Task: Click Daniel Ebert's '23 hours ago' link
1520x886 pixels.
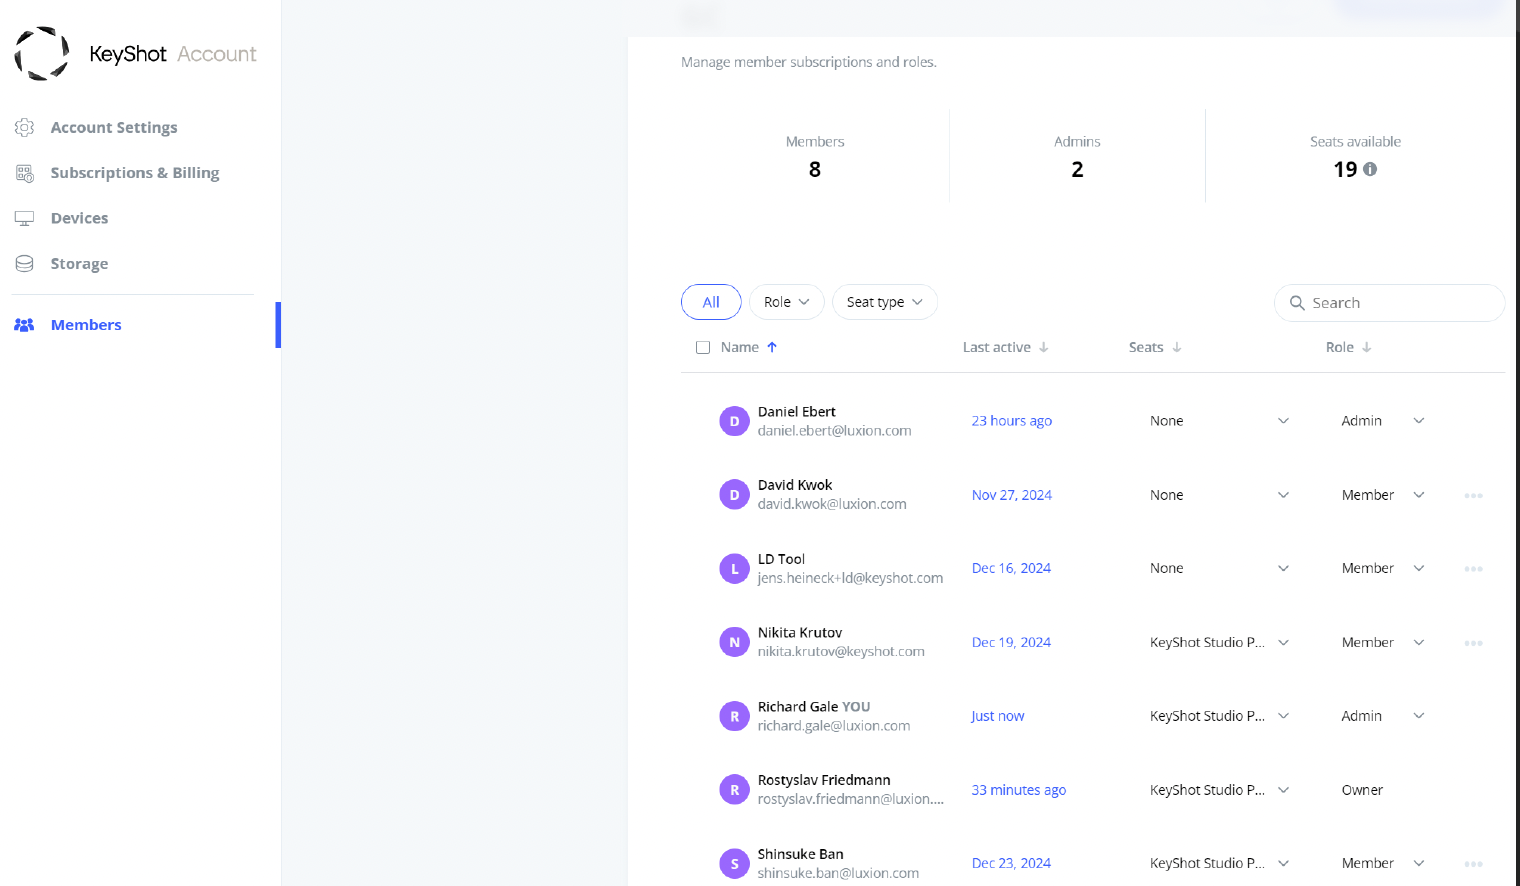Action: click(1012, 421)
